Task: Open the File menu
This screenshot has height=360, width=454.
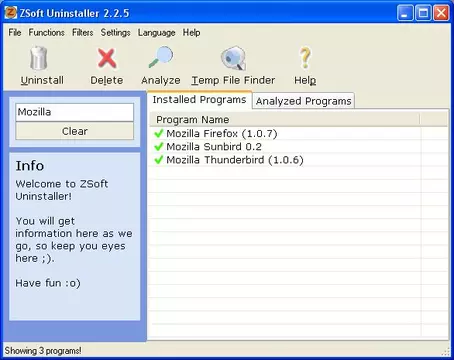Action: pyautogui.click(x=15, y=32)
